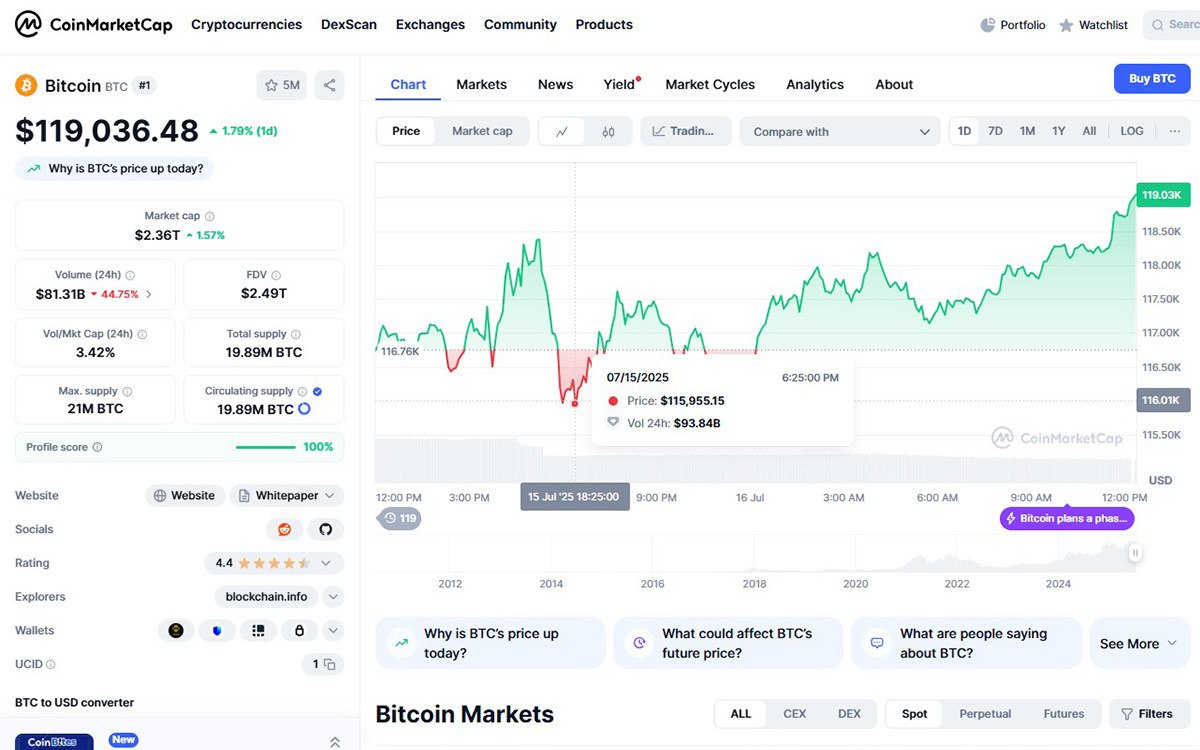
Task: Expand the Whitepaper dropdown
Action: click(286, 496)
